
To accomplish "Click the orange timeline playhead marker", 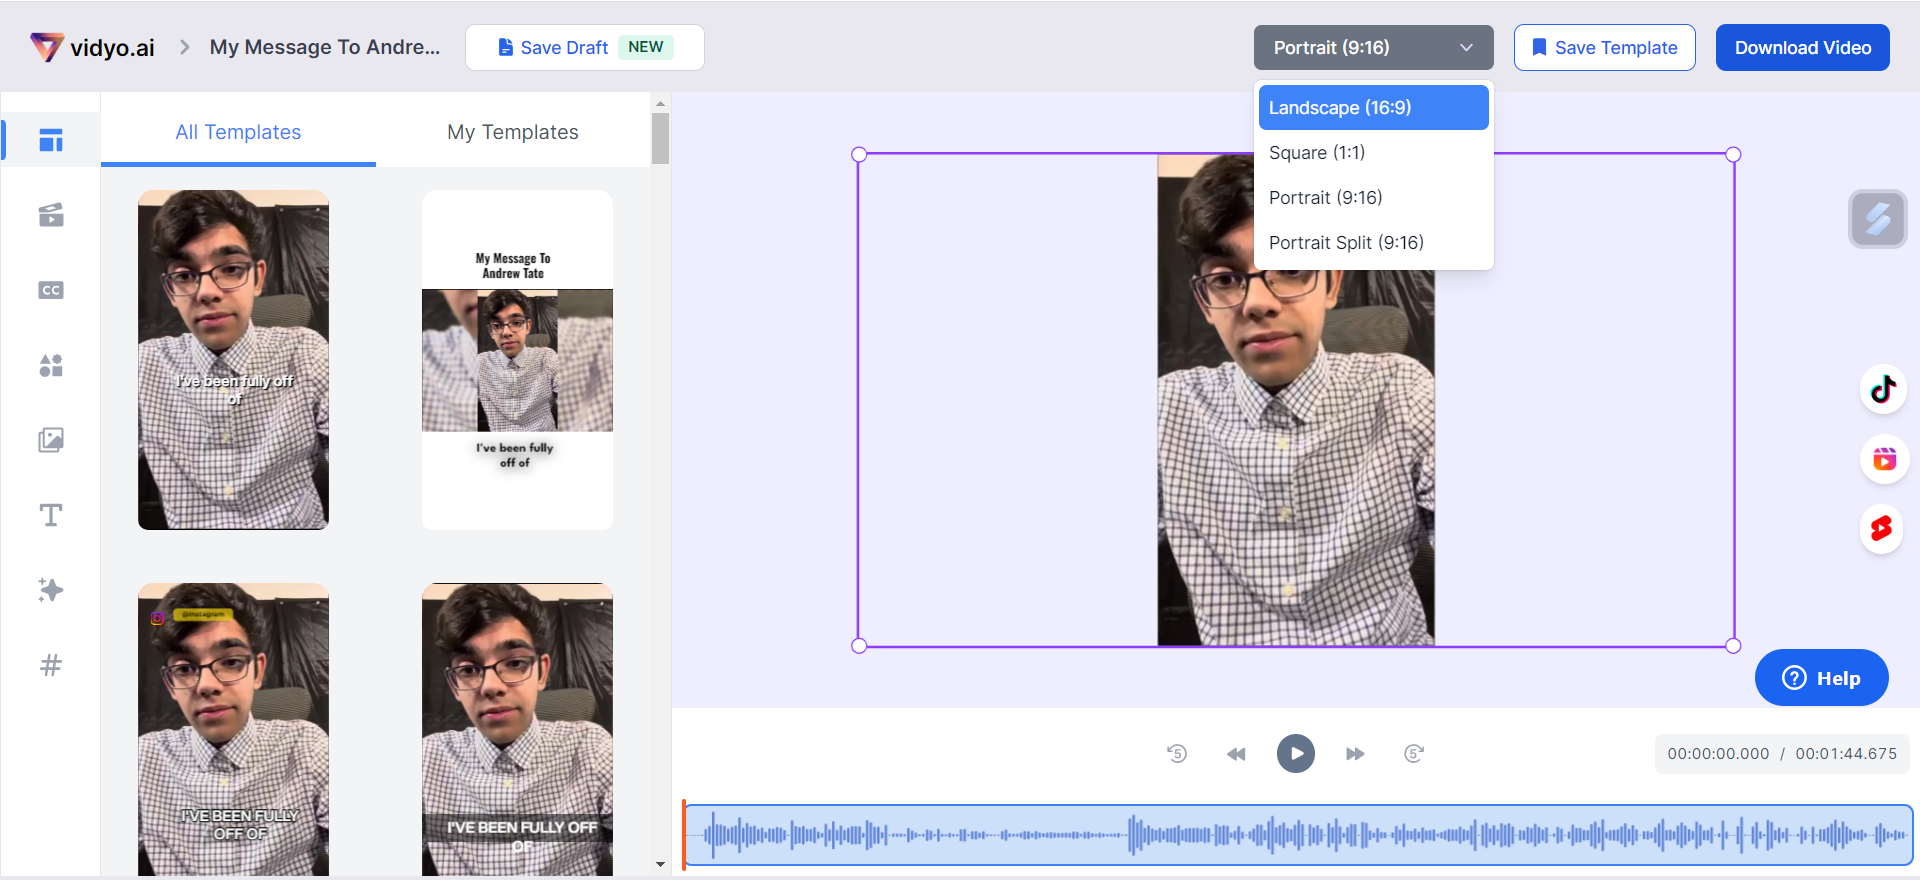I will [x=684, y=835].
